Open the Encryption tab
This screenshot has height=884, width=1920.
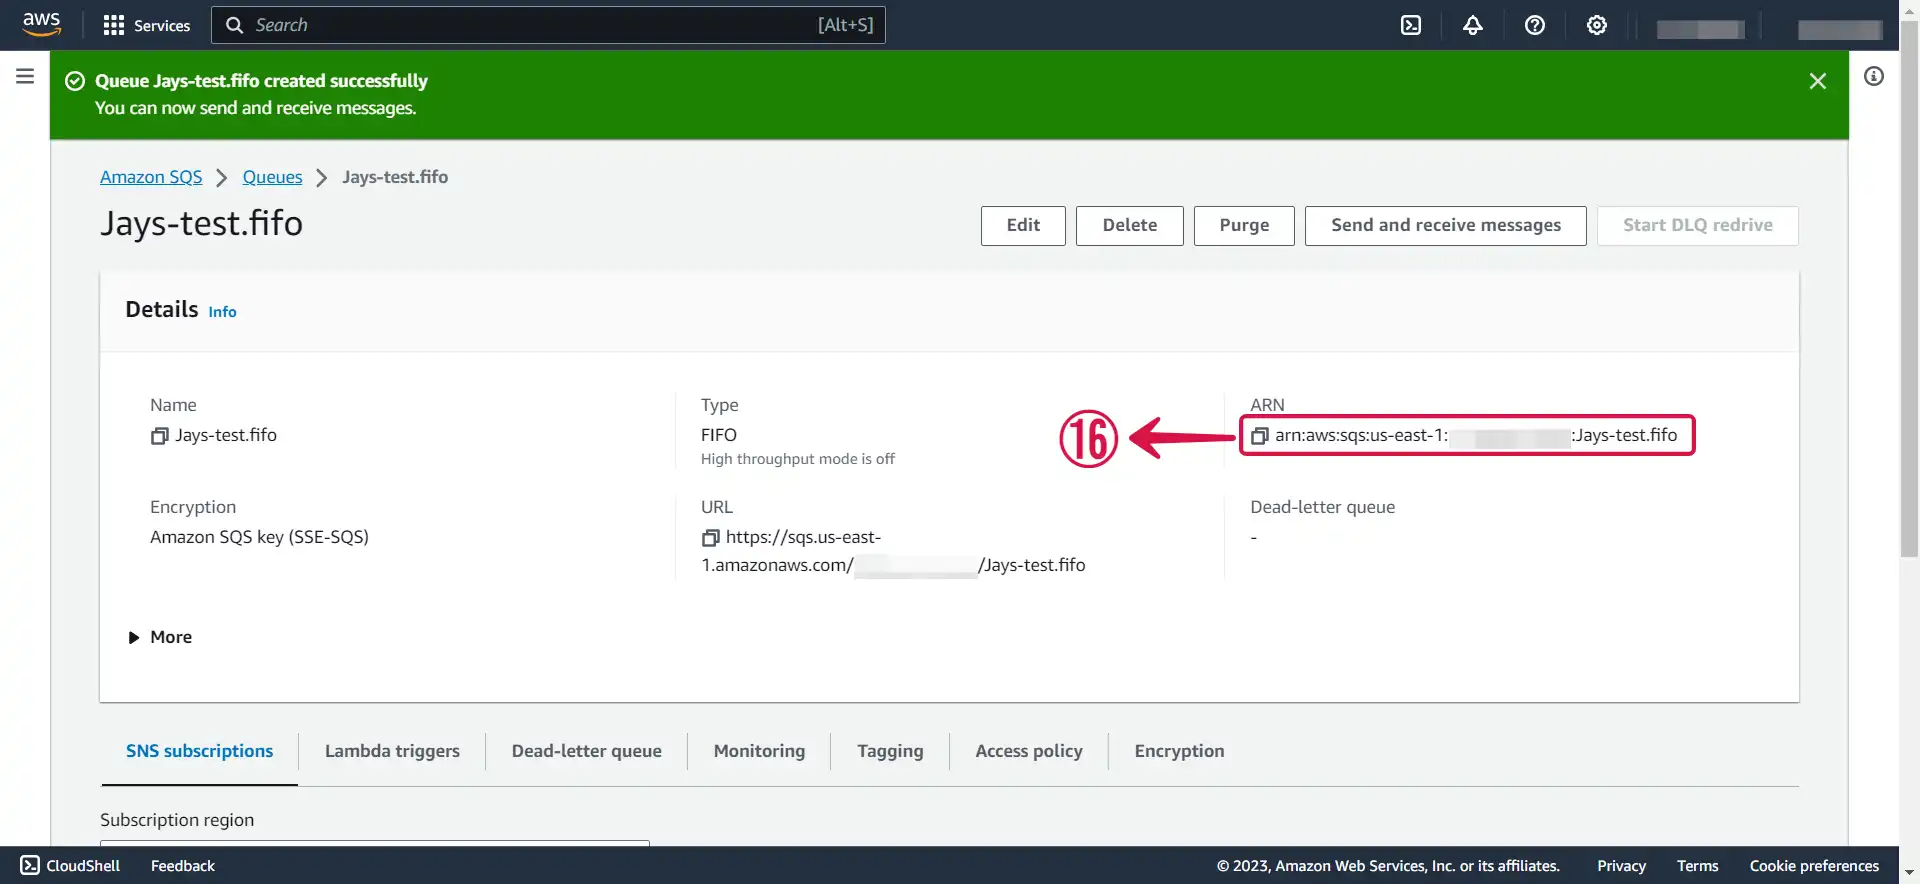point(1179,751)
